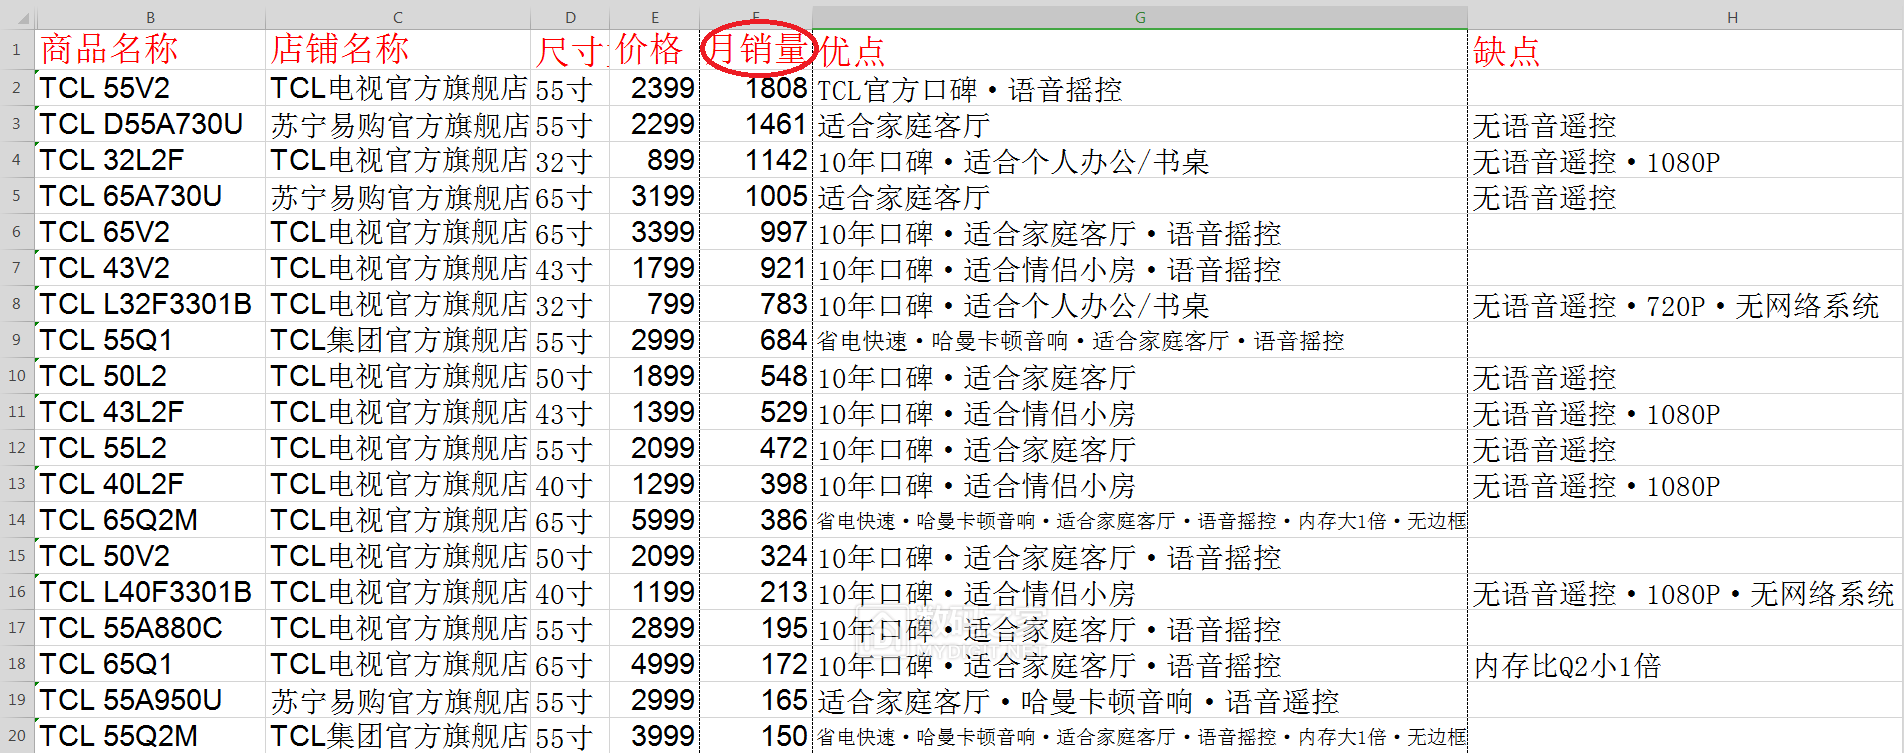
Task: Click price cell 3999
Action: [655, 736]
